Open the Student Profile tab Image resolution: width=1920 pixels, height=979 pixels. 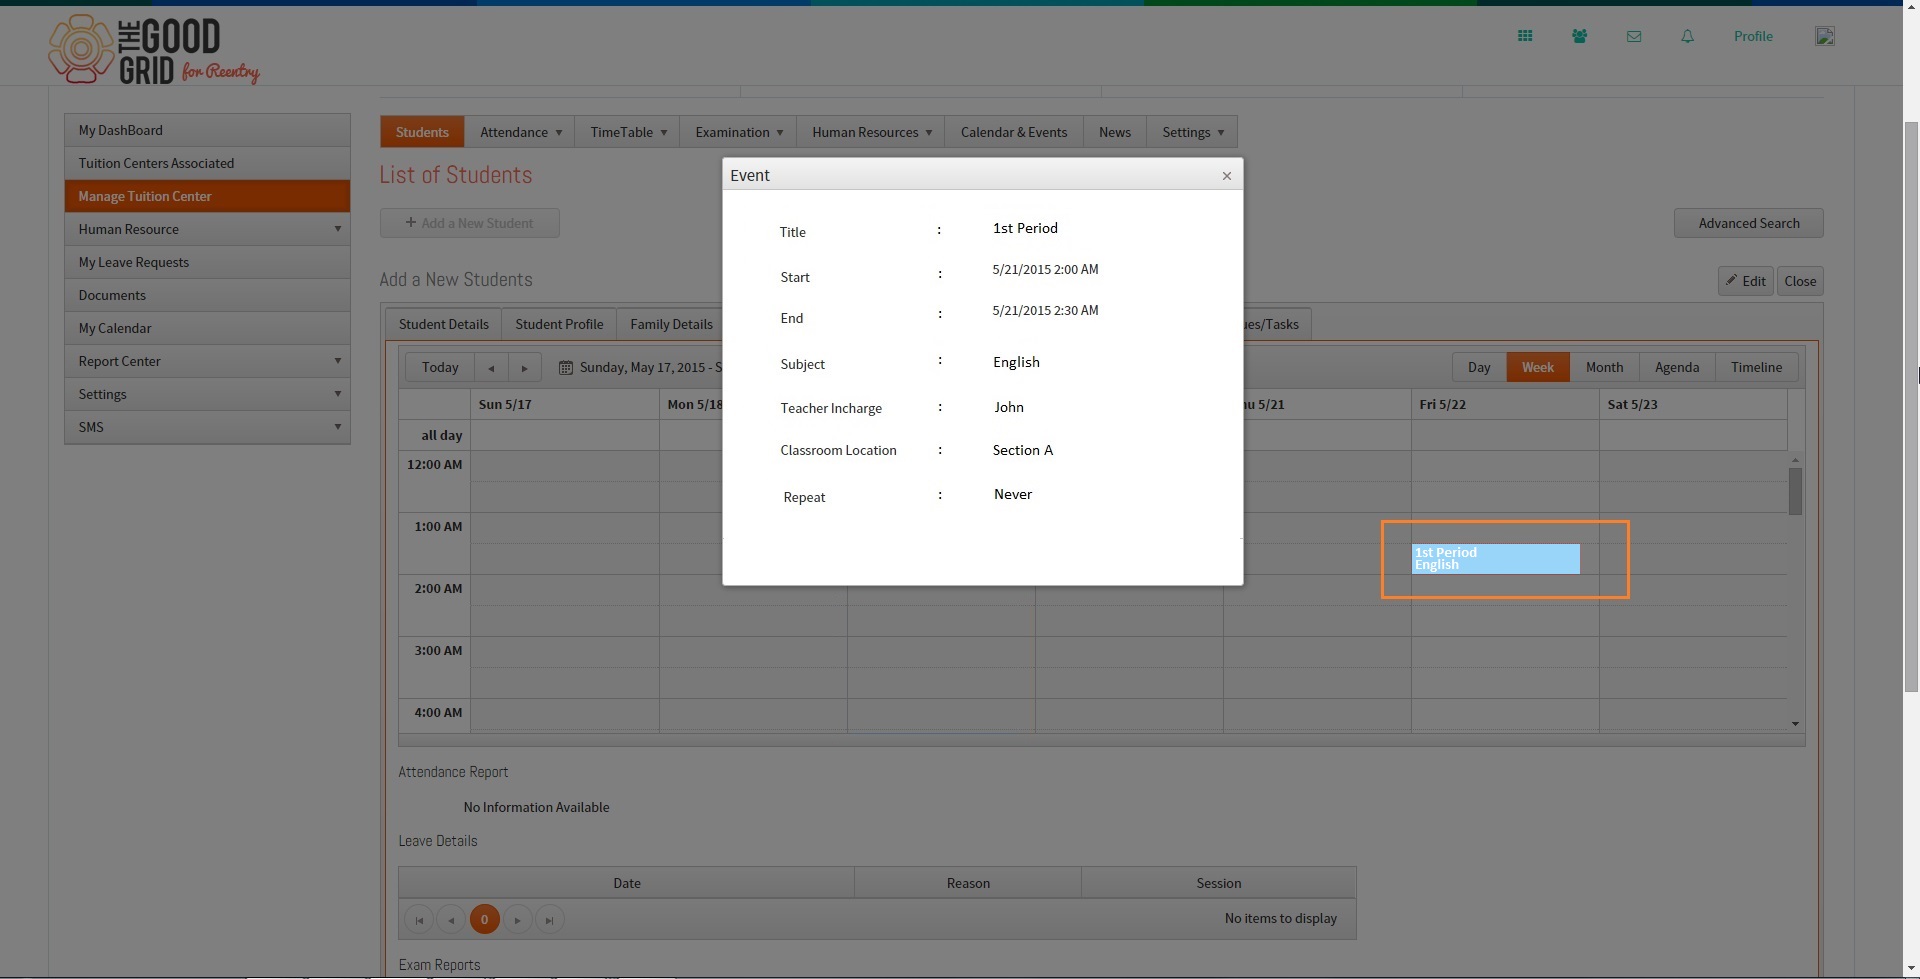(x=559, y=324)
